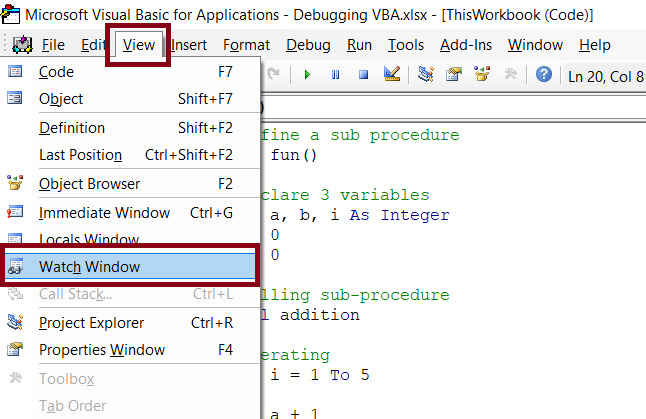
Task: Open Object Browser from View menu
Action: [x=132, y=184]
